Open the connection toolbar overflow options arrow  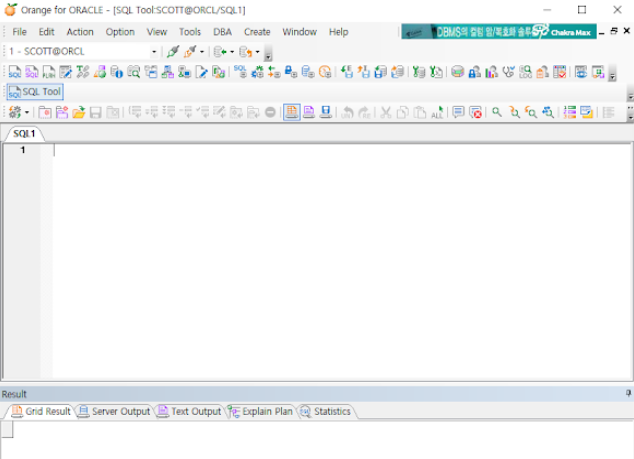coord(268,53)
